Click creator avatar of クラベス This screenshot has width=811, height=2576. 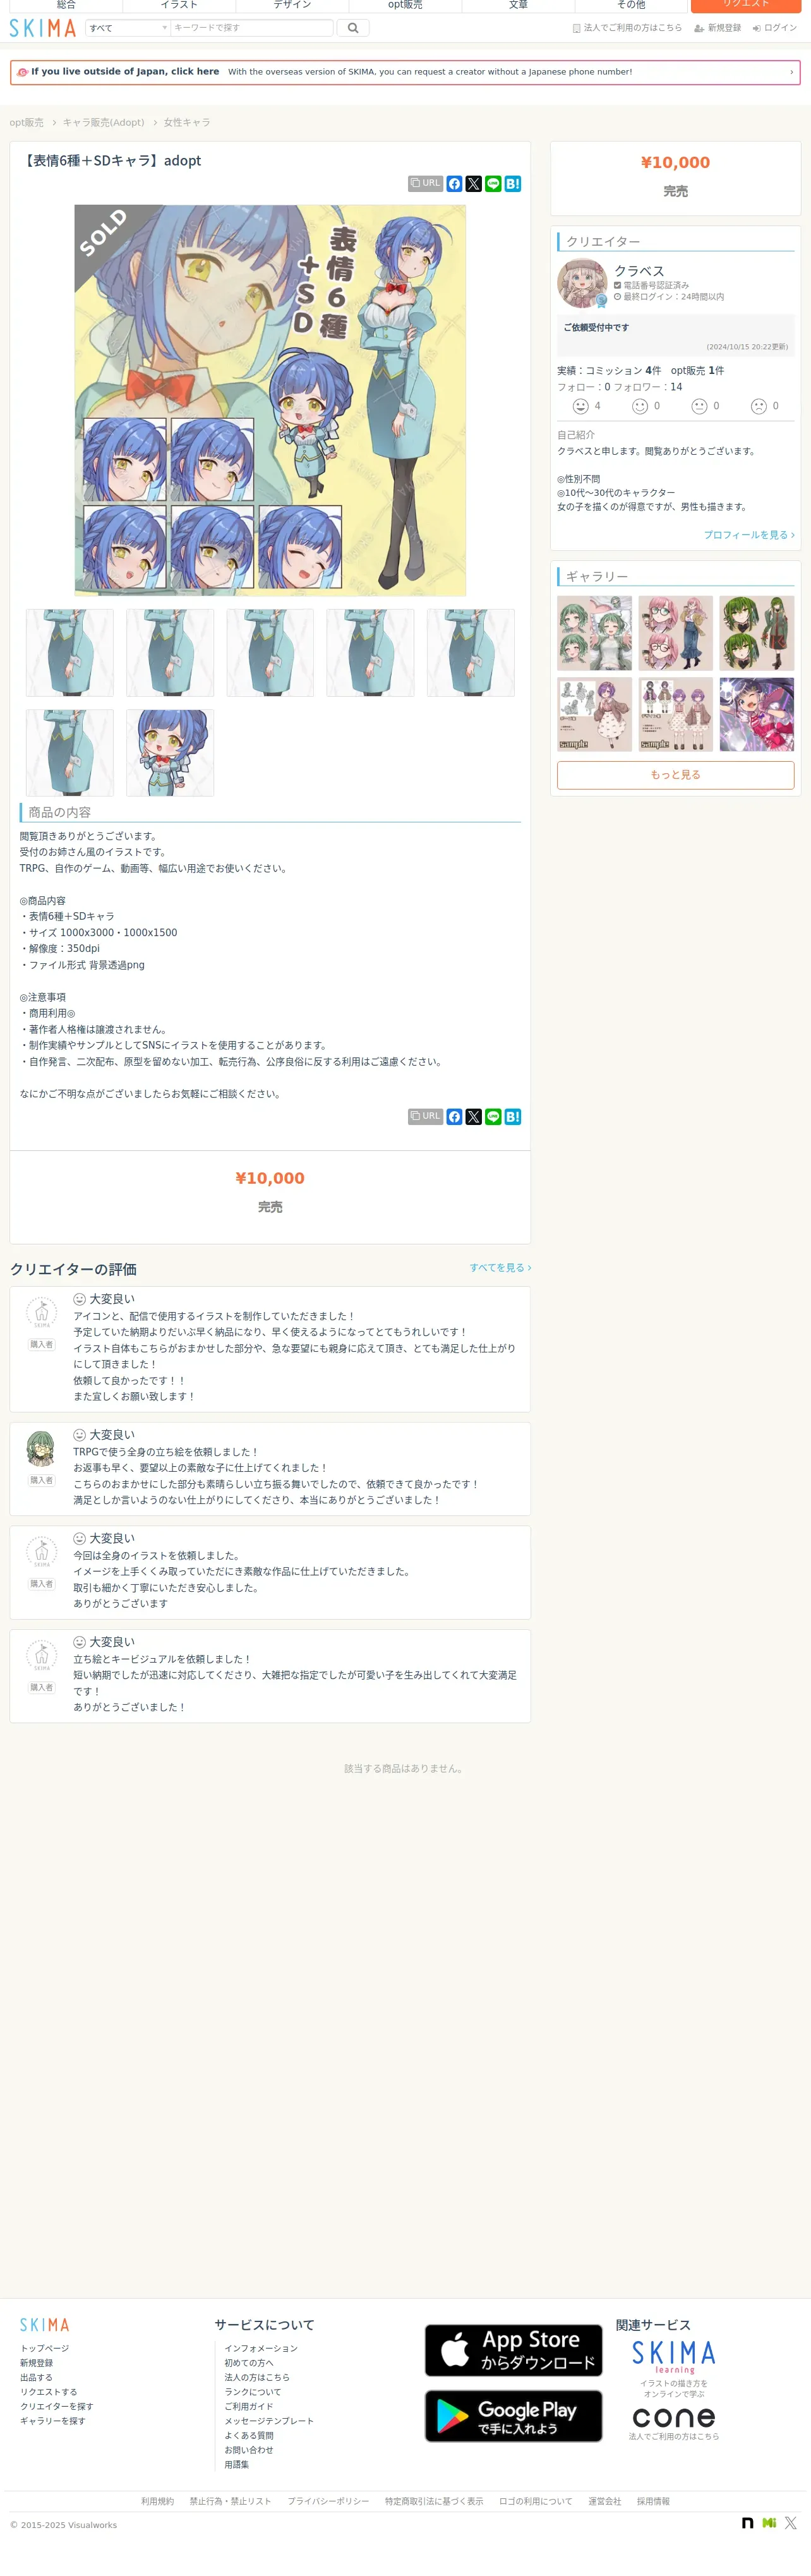click(x=582, y=284)
